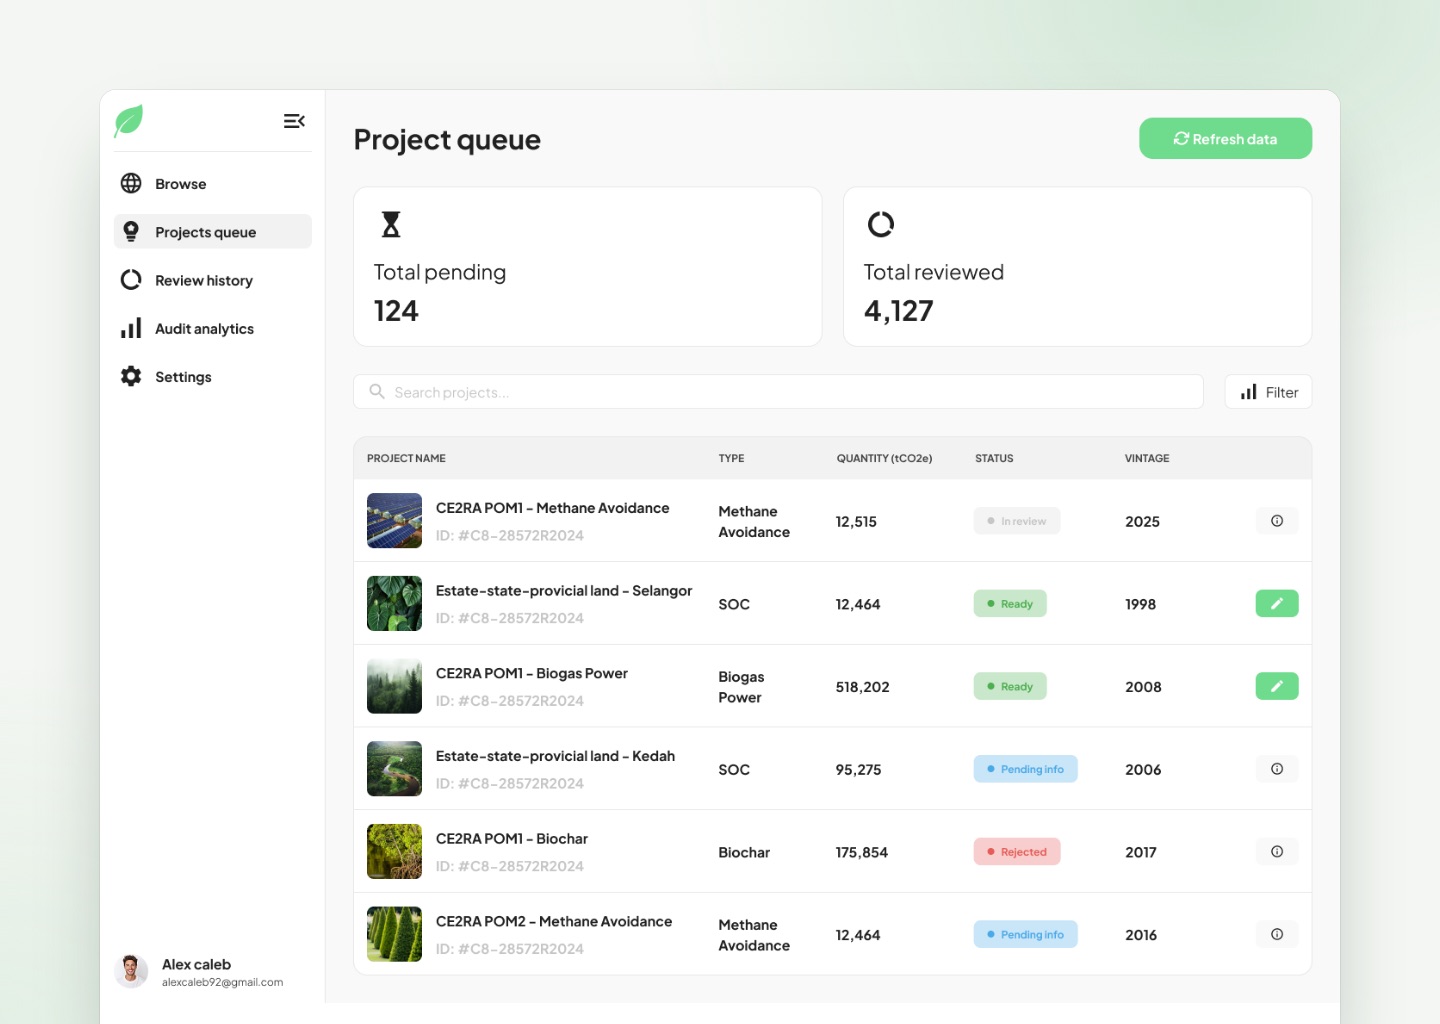The height and width of the screenshot is (1024, 1440).
Task: Open the Filter options
Action: 1268,392
